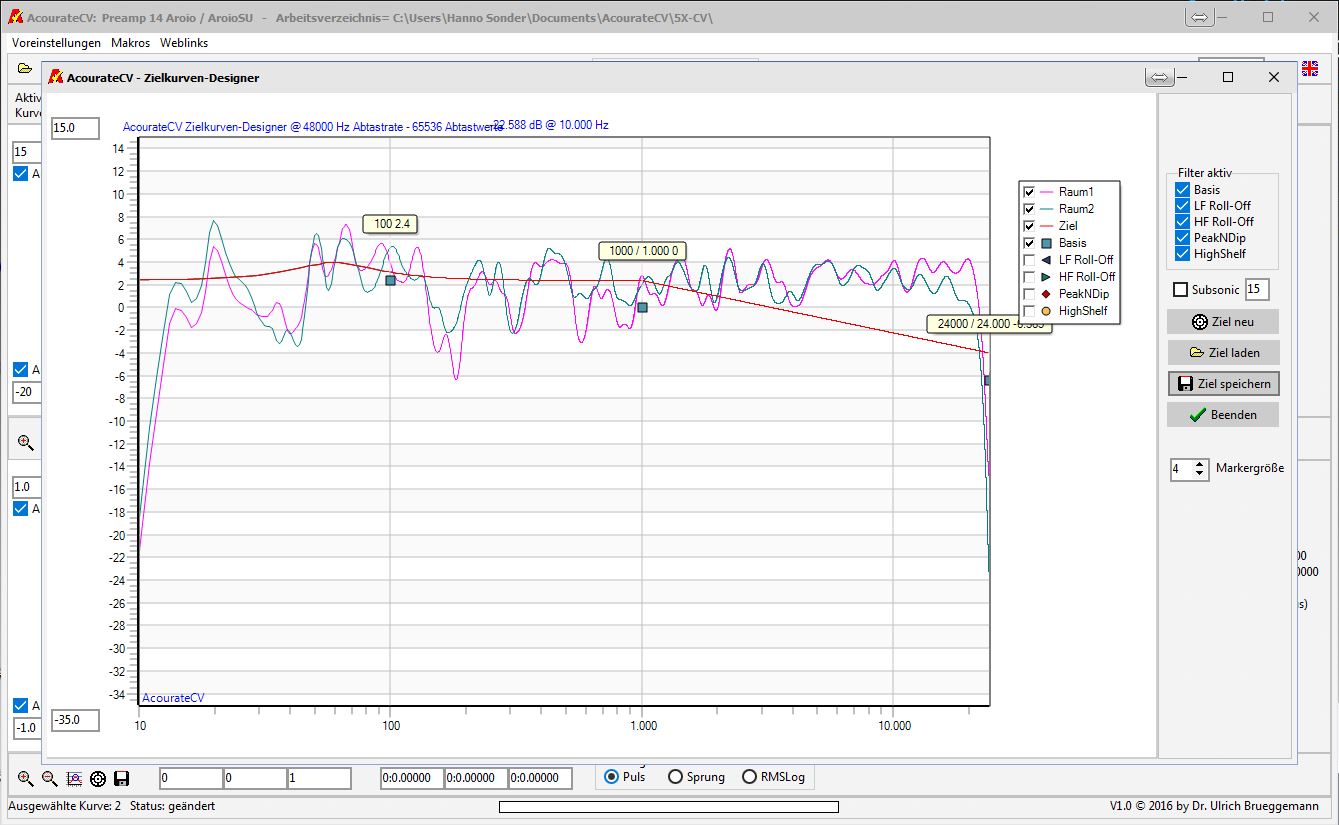Select the Basis marker at 24000 Hz
This screenshot has height=825, width=1339.
[987, 380]
